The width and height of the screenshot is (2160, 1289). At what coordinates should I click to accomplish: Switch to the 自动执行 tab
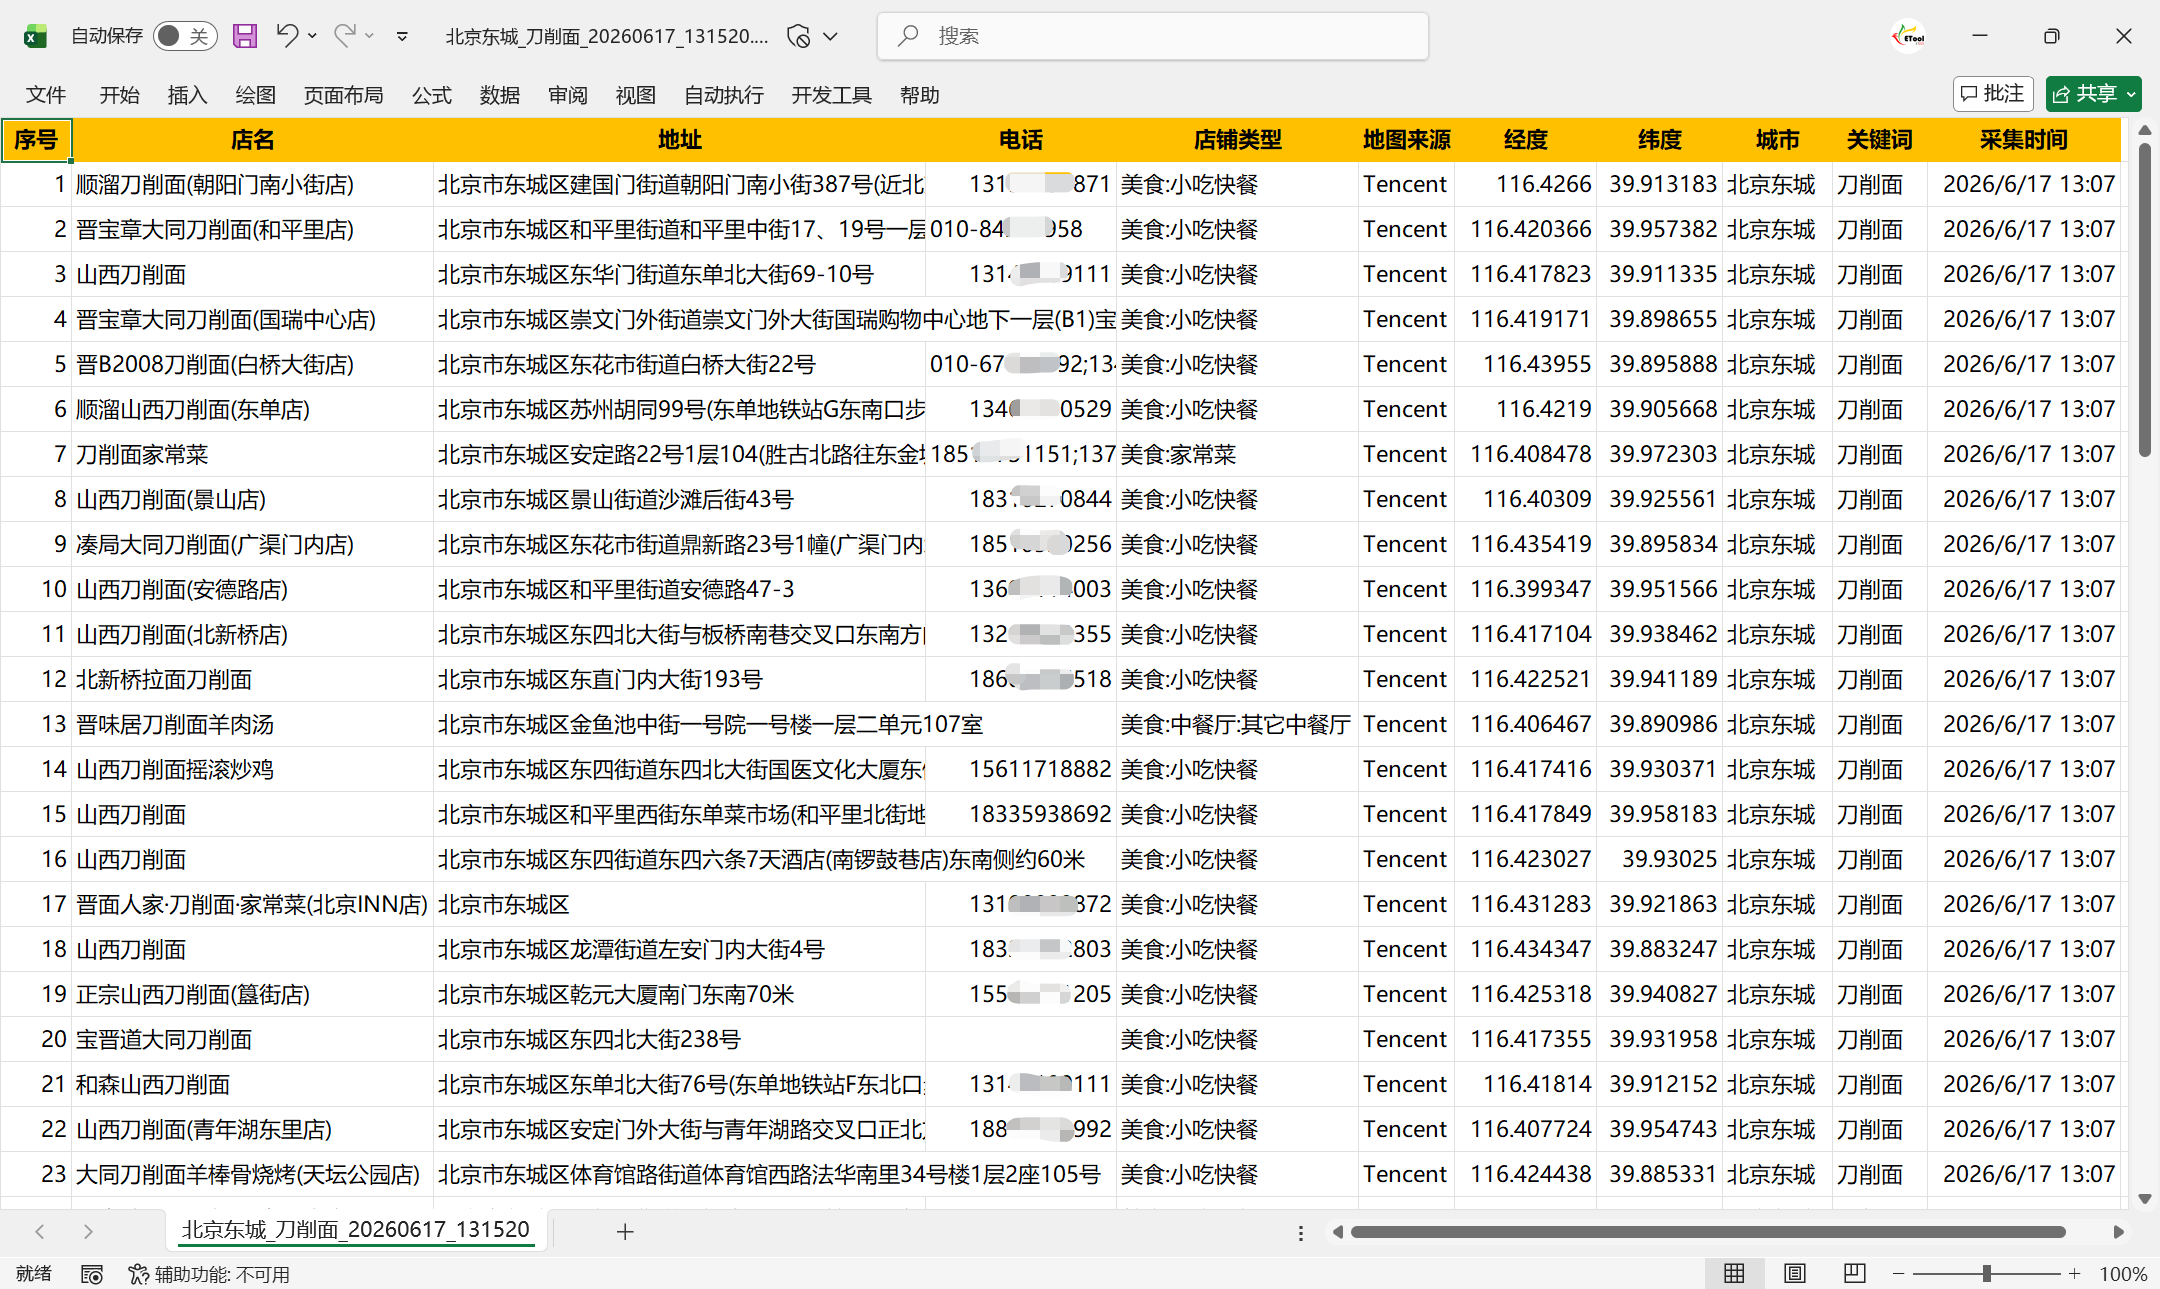[724, 95]
